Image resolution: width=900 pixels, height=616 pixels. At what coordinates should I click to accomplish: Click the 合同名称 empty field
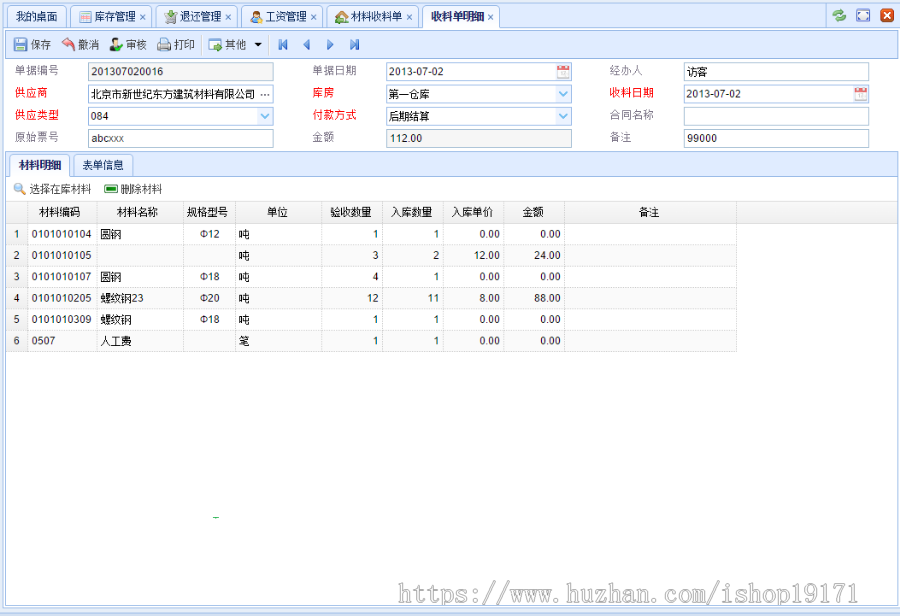pos(776,117)
